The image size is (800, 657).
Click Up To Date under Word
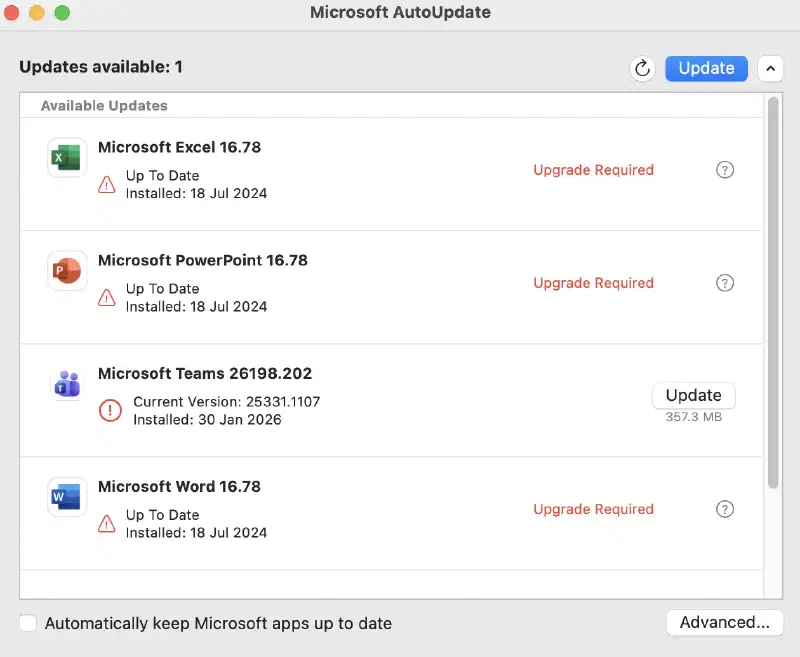(162, 515)
